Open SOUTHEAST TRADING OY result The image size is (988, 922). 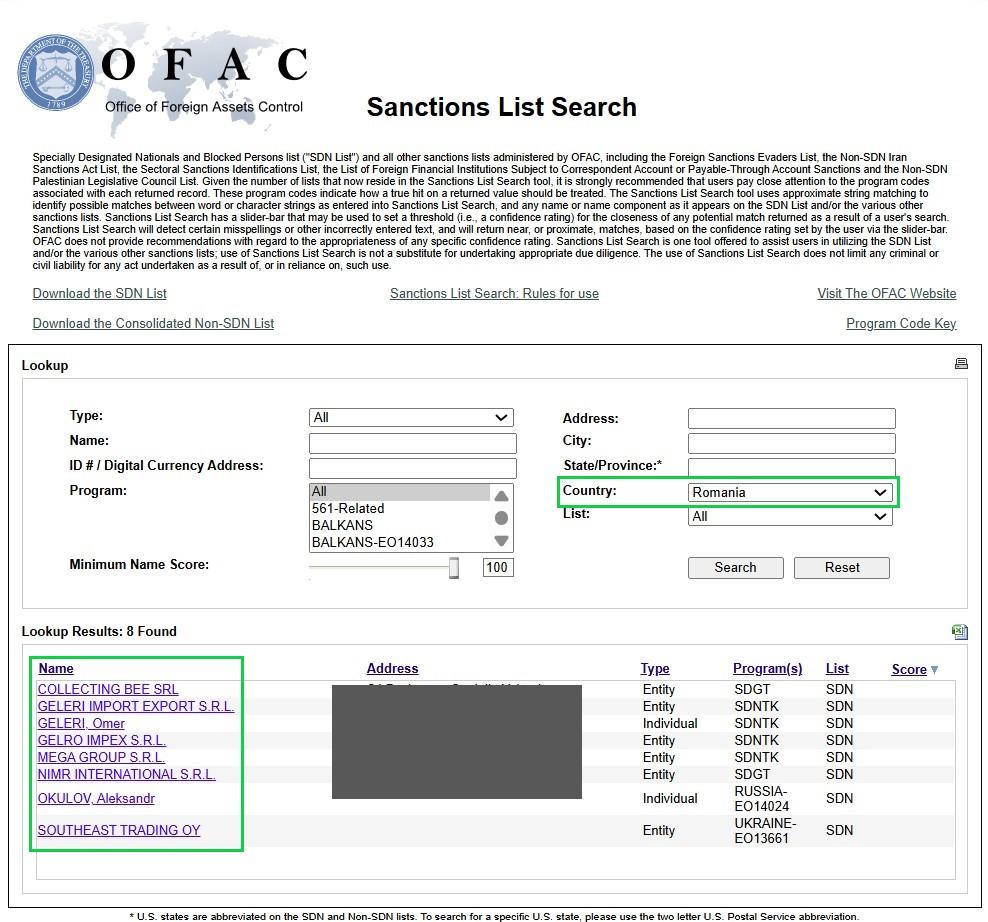coord(118,831)
